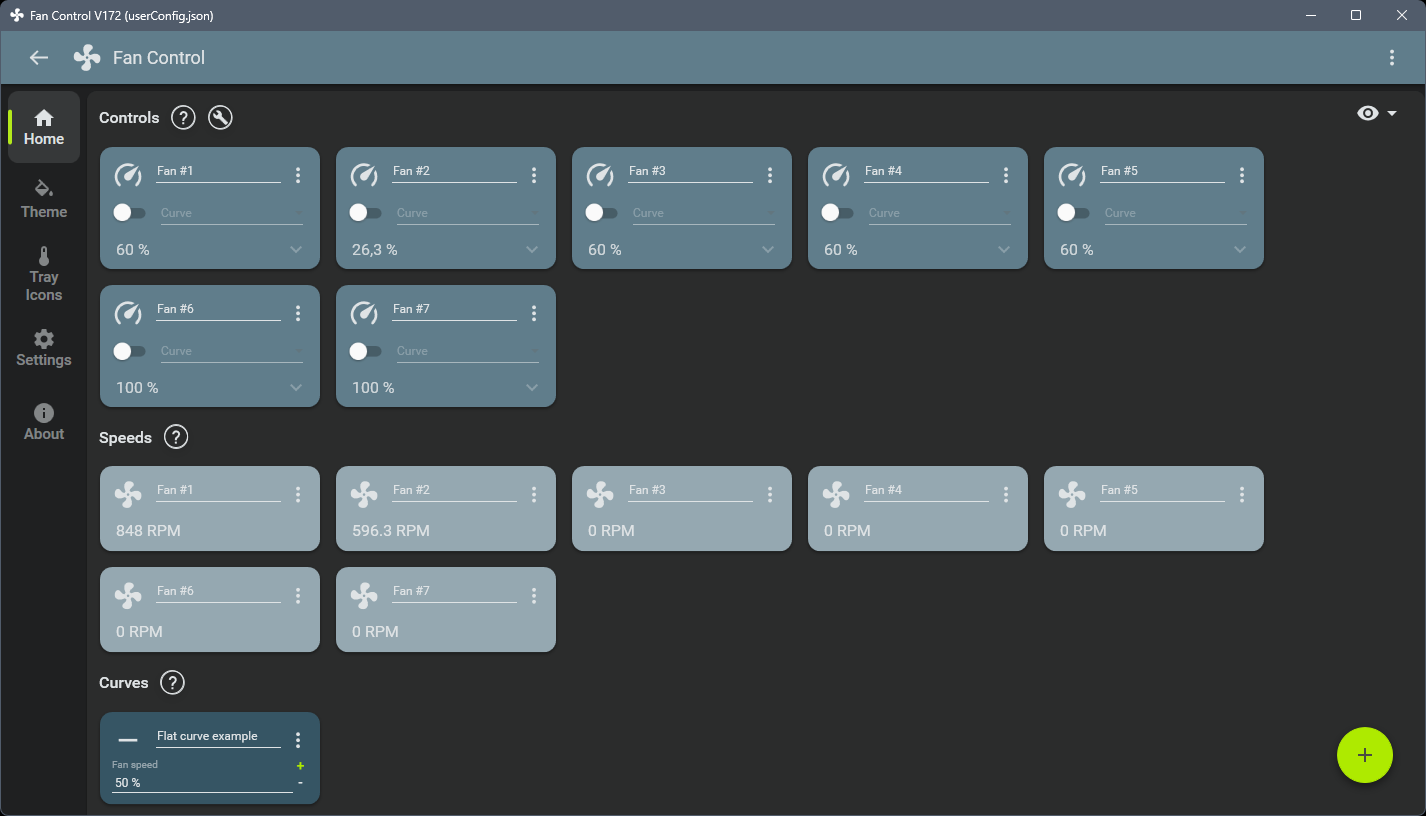This screenshot has width=1426, height=816.
Task: Open the kebab menu on Fan #4 control card
Action: coord(1006,174)
